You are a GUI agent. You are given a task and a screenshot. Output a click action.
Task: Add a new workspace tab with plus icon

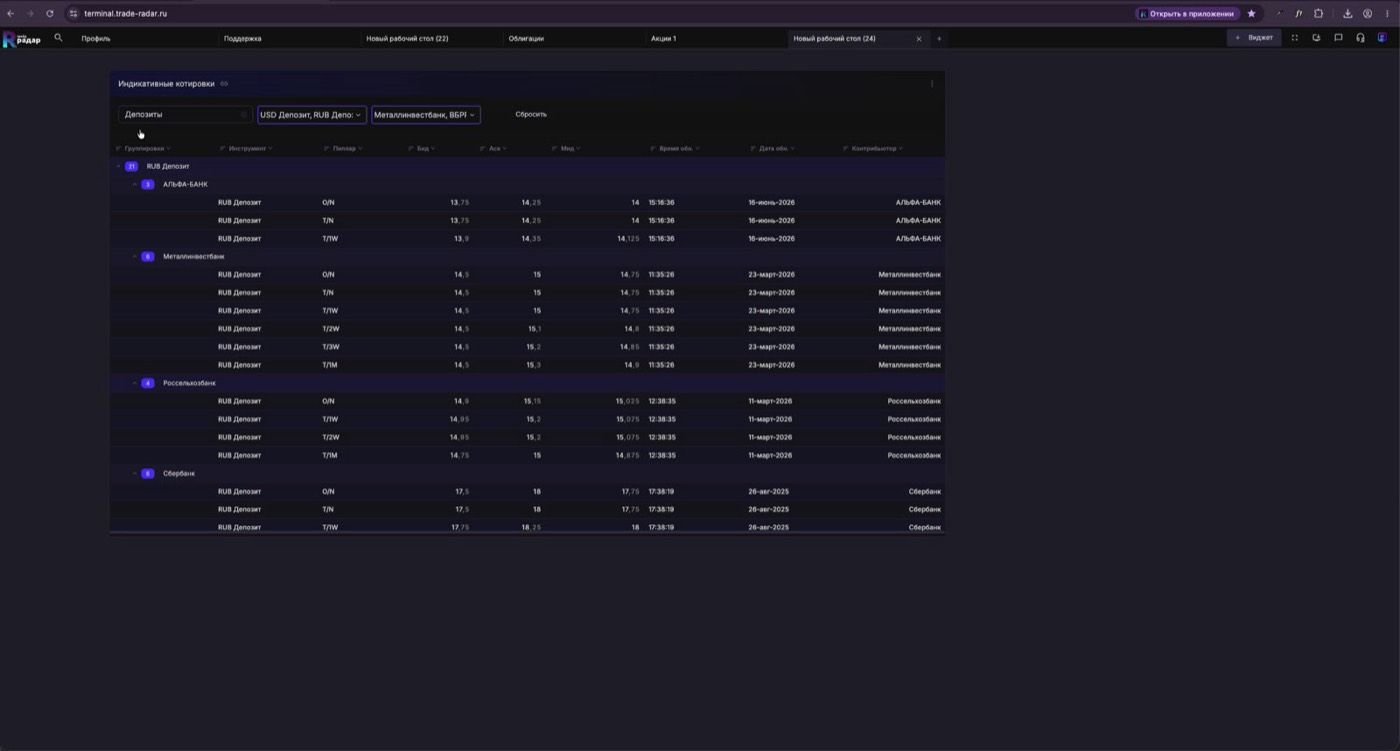[x=939, y=39]
